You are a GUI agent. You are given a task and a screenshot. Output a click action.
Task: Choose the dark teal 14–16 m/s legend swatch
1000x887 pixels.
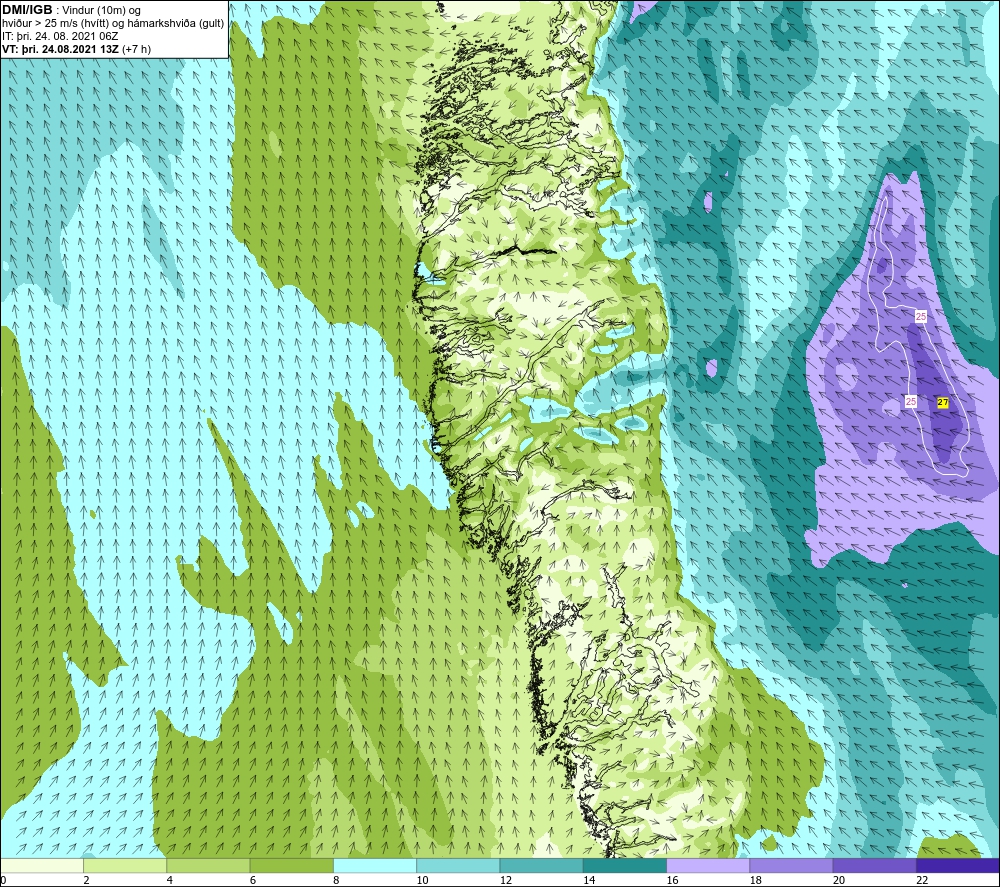click(625, 865)
